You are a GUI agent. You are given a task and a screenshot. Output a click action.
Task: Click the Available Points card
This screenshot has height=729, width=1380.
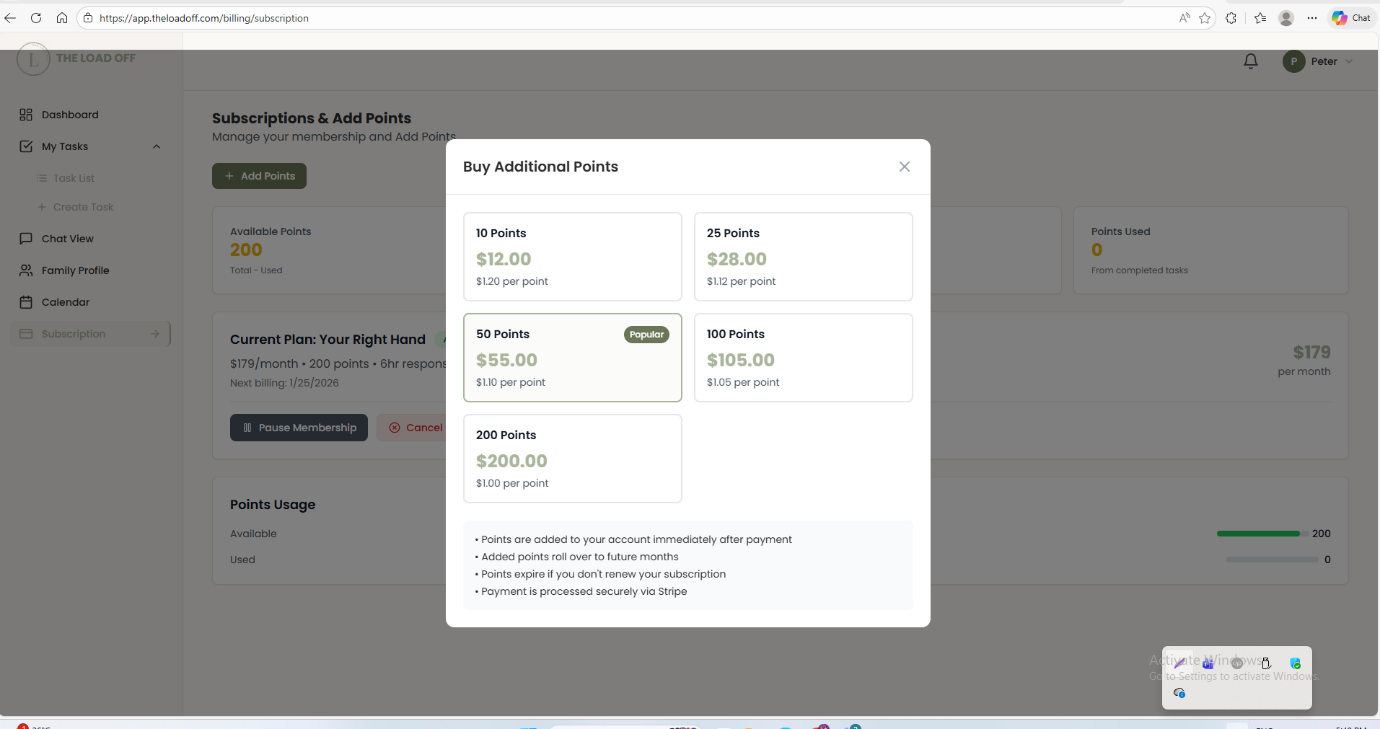(x=329, y=250)
